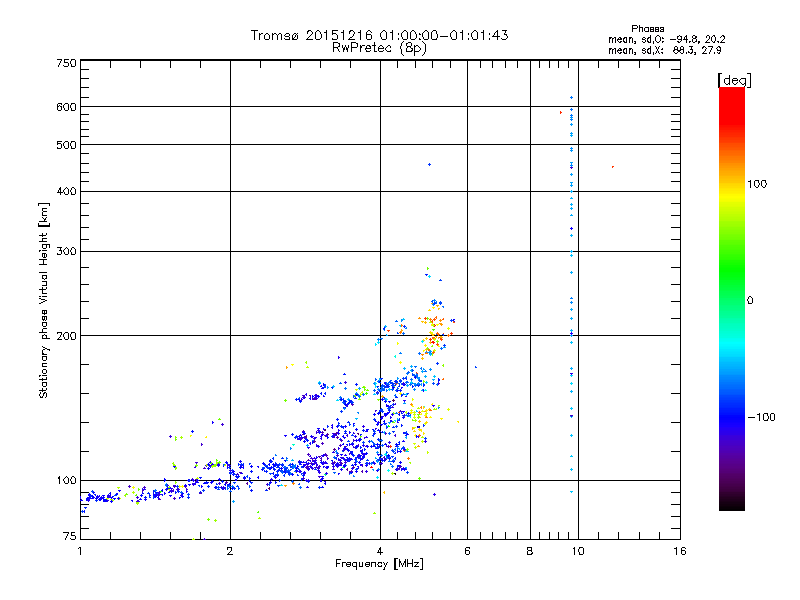The width and height of the screenshot is (800, 600).
Task: Click the plot title 'Tromsø 20151216 01:00:00-01:01:43'
Action: coord(379,35)
